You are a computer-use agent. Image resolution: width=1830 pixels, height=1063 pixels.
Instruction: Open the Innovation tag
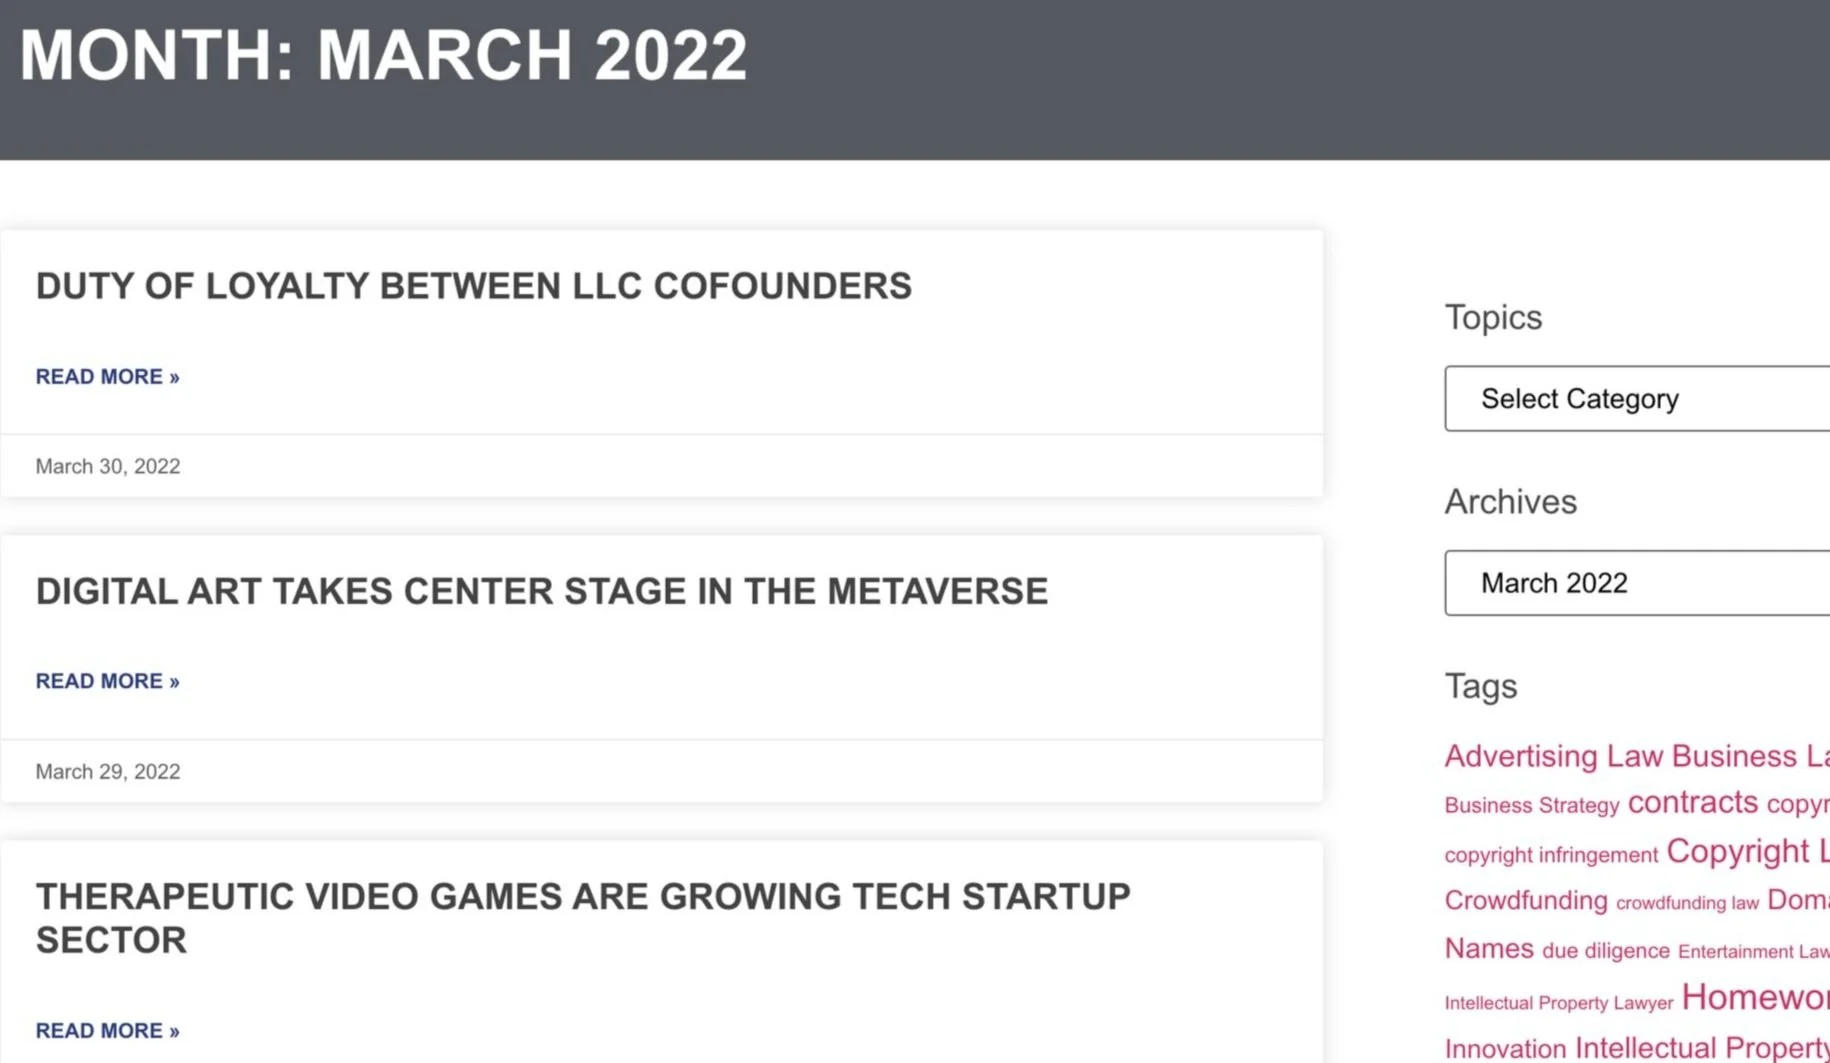pos(1505,1049)
